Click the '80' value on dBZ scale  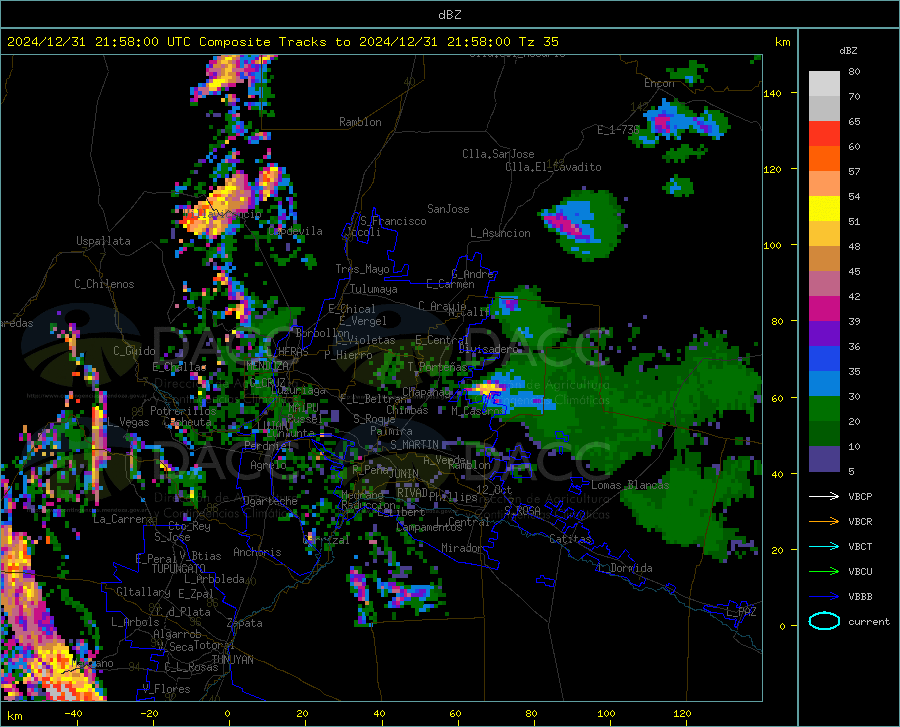coord(854,72)
